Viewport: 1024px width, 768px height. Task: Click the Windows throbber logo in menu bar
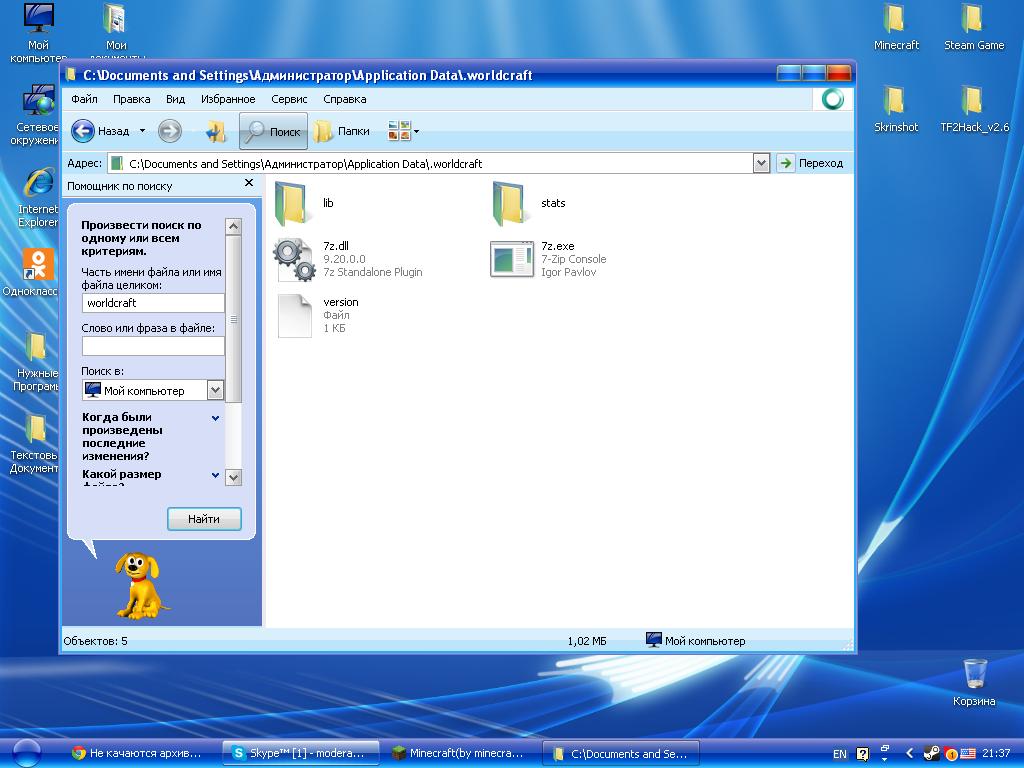pyautogui.click(x=833, y=99)
